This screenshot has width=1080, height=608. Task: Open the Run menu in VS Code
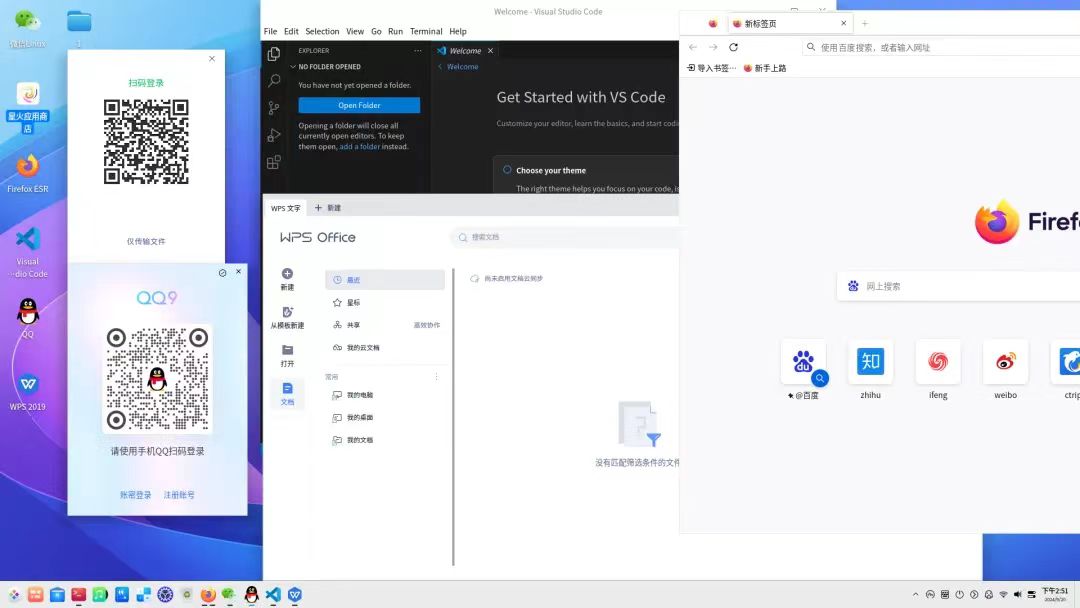click(x=395, y=32)
